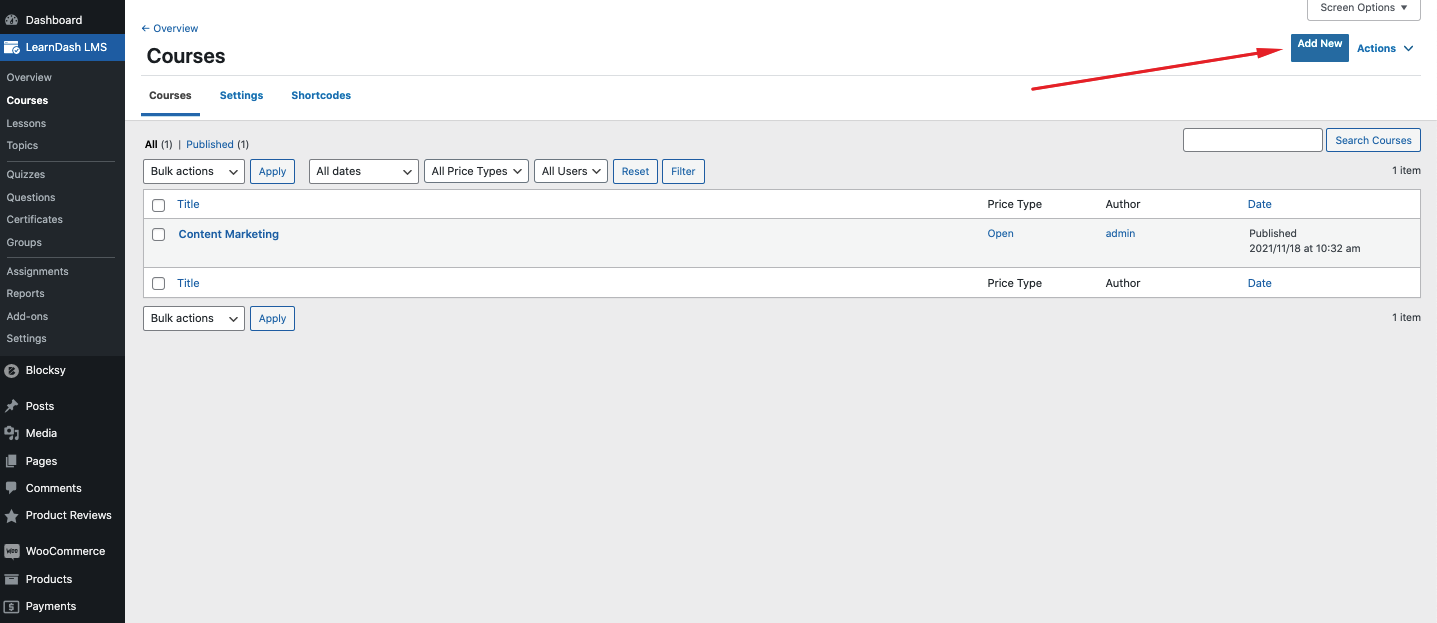Screen dimensions: 1437x623
Task: Open WooCommerce via its sidebar icon
Action: pos(11,551)
